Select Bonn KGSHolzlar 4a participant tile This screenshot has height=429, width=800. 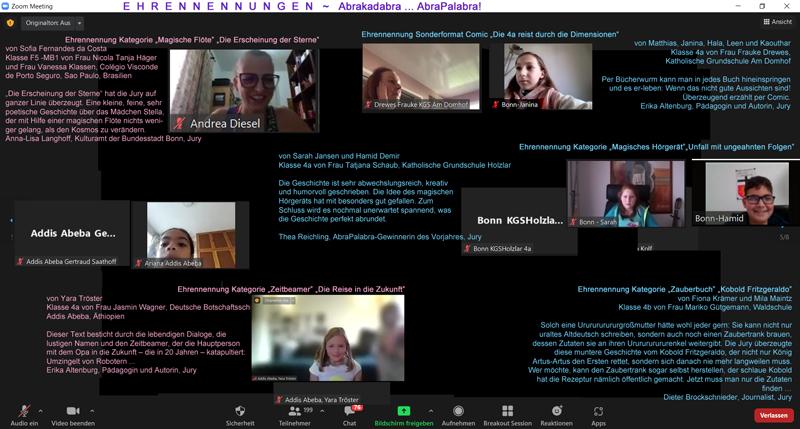519,221
